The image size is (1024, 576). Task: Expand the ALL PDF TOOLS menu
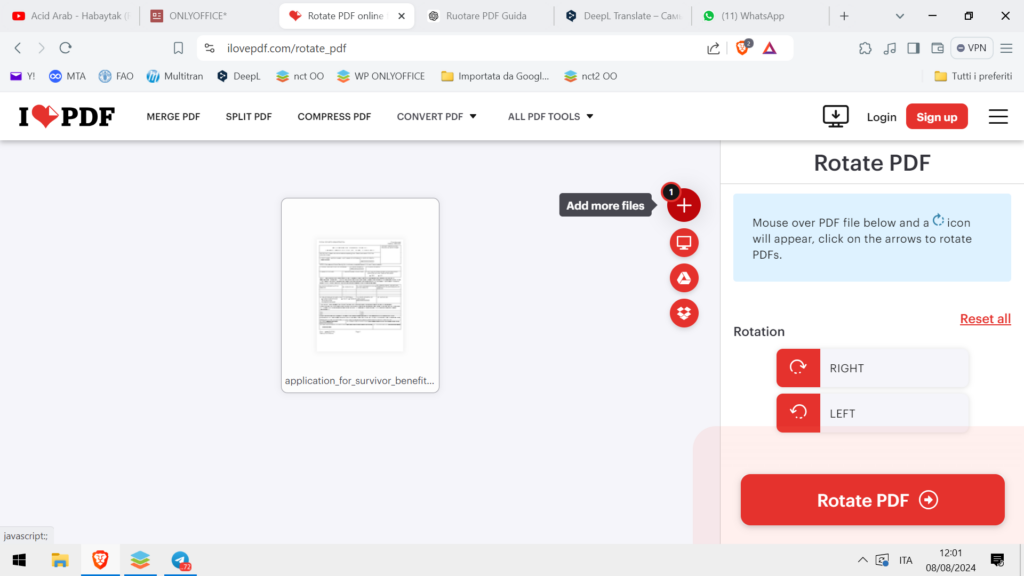coord(550,116)
